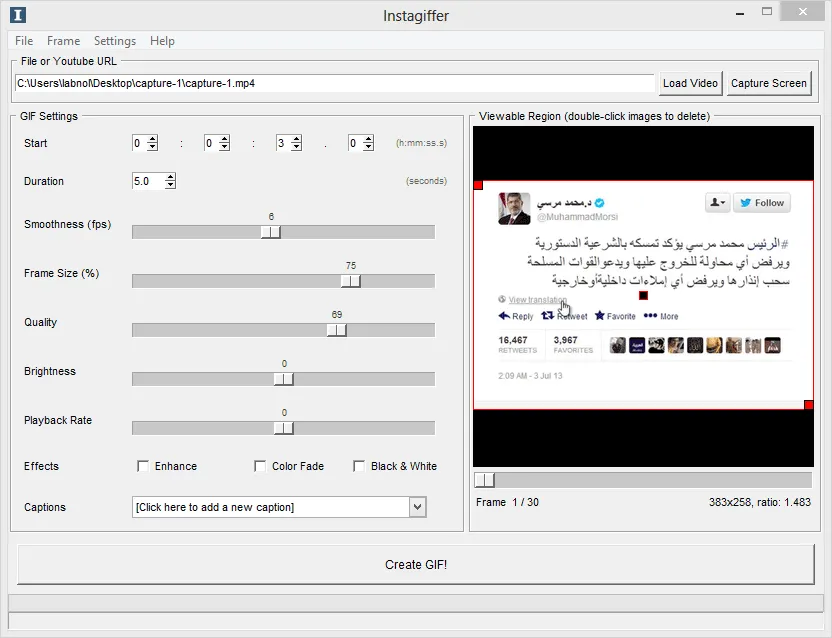
Task: Click the Brightness slider handle
Action: point(283,379)
